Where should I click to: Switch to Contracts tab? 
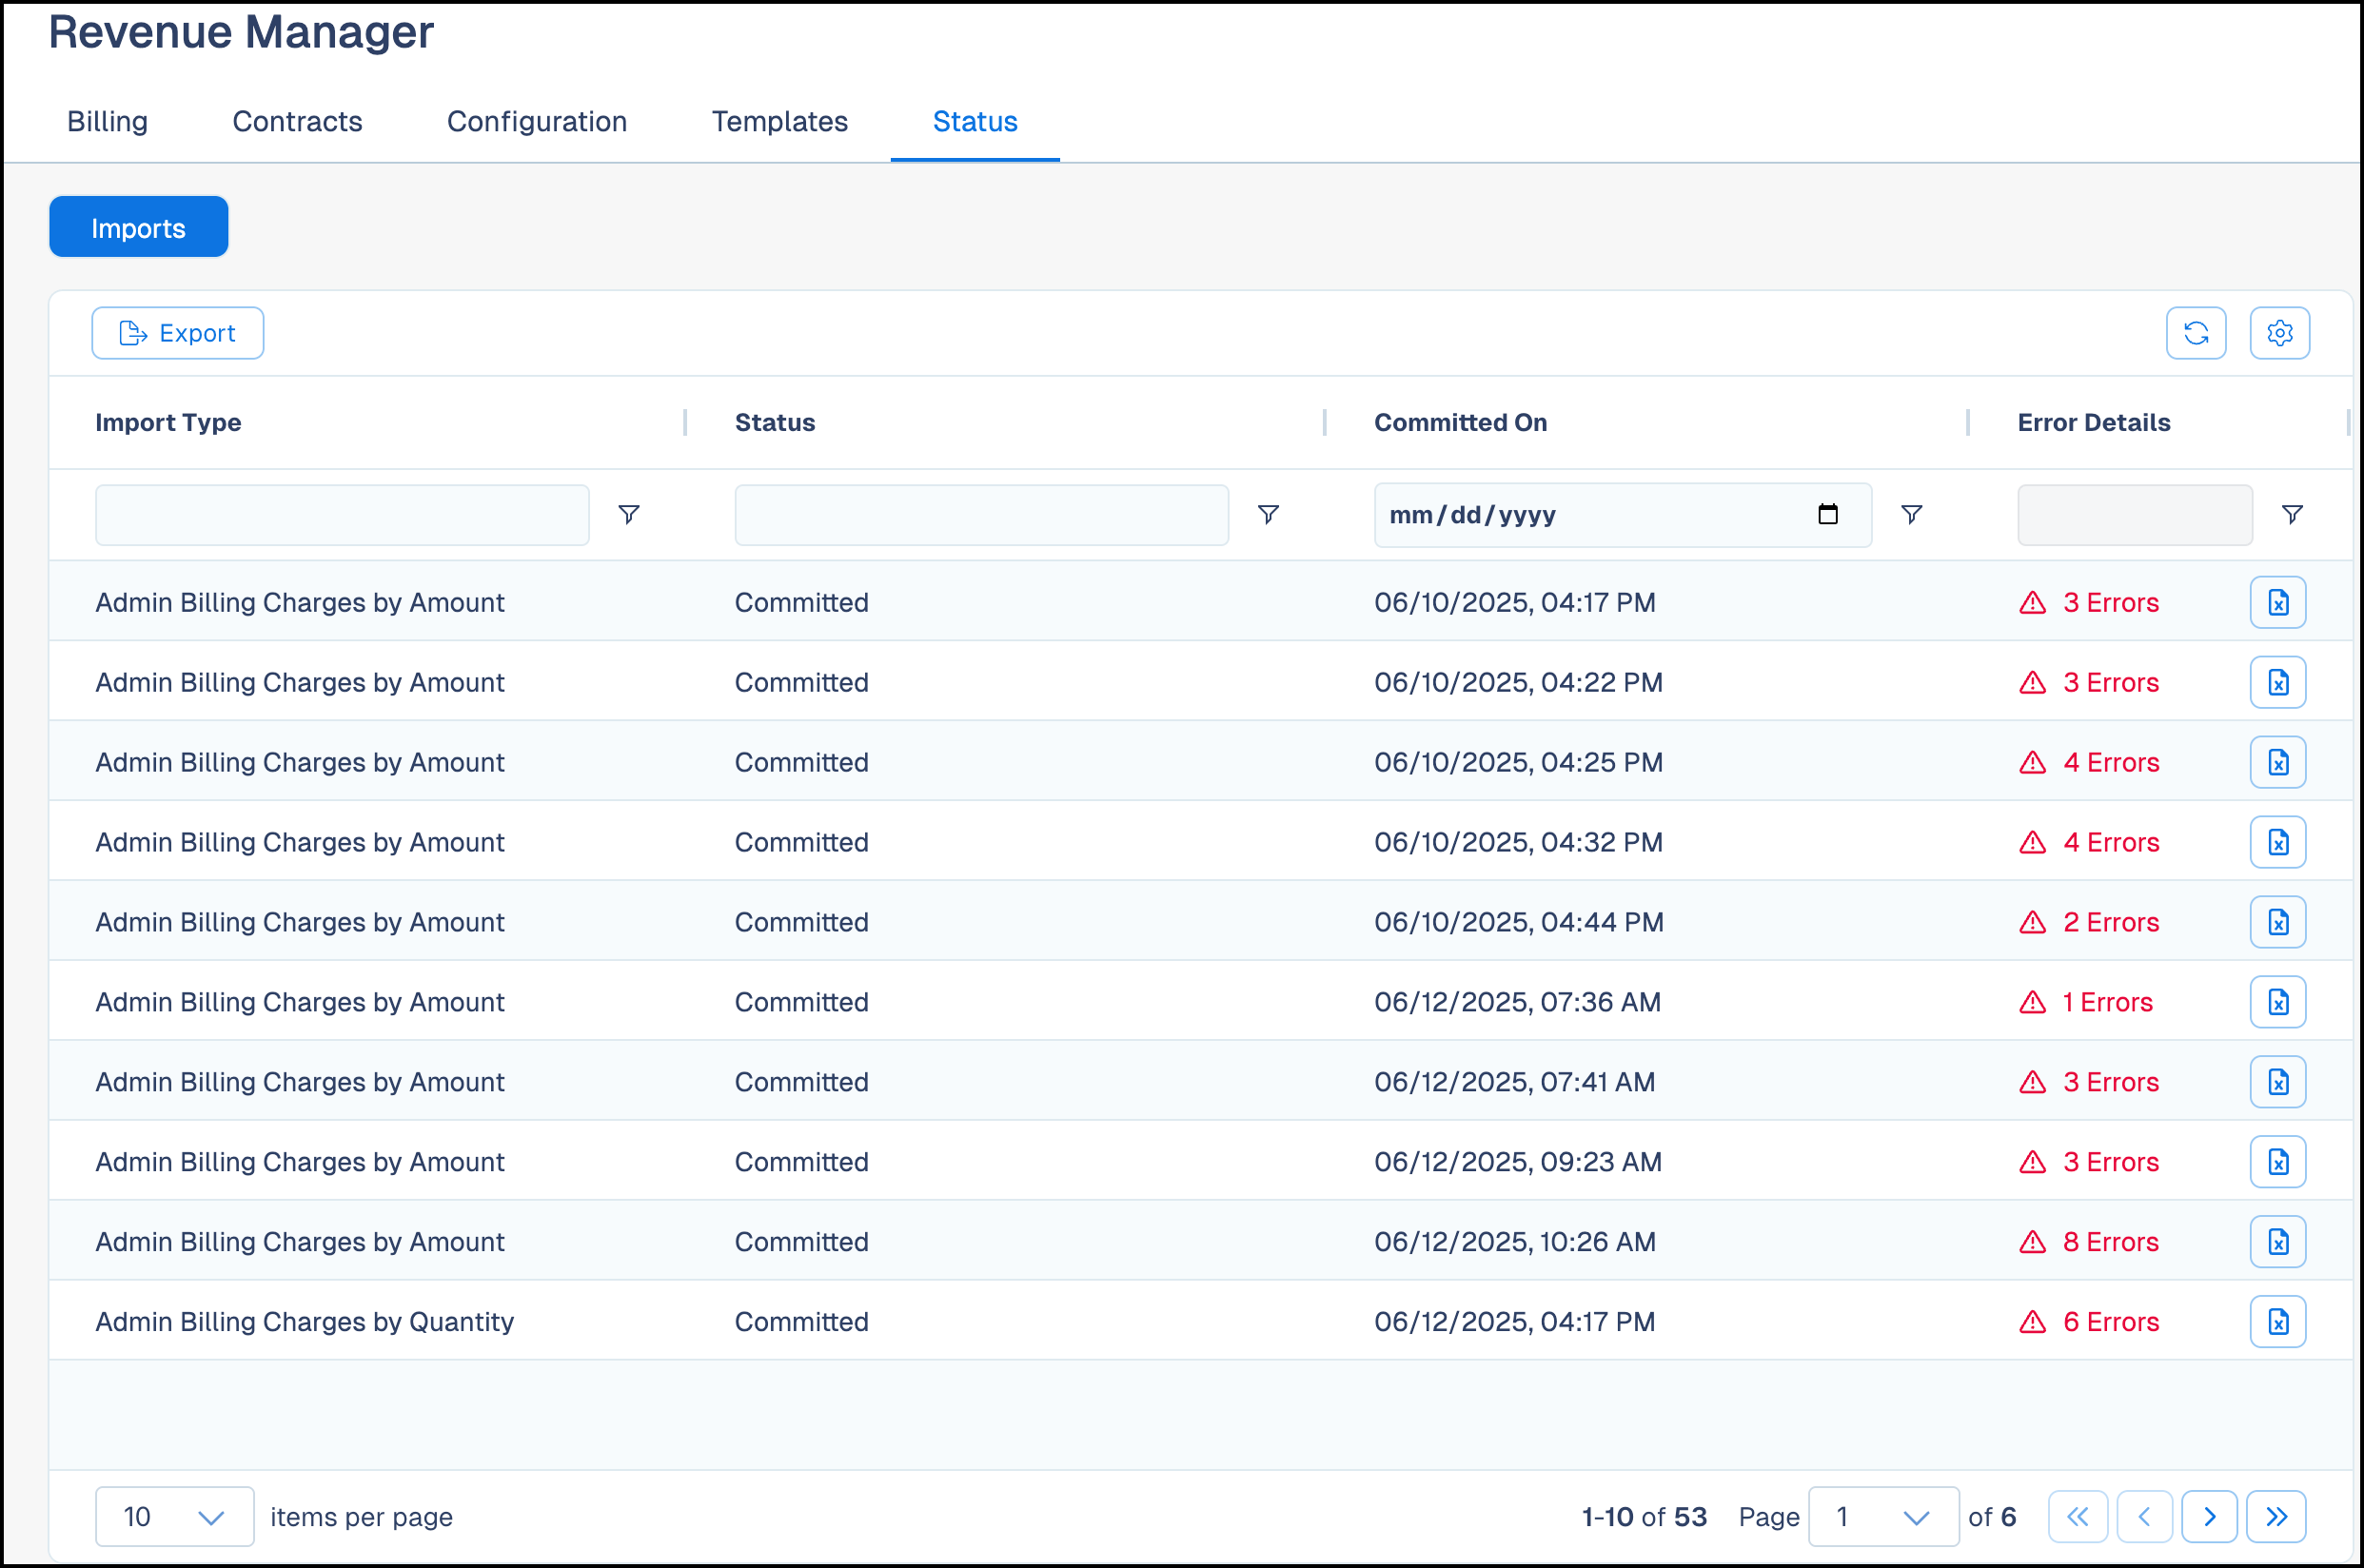click(x=297, y=121)
